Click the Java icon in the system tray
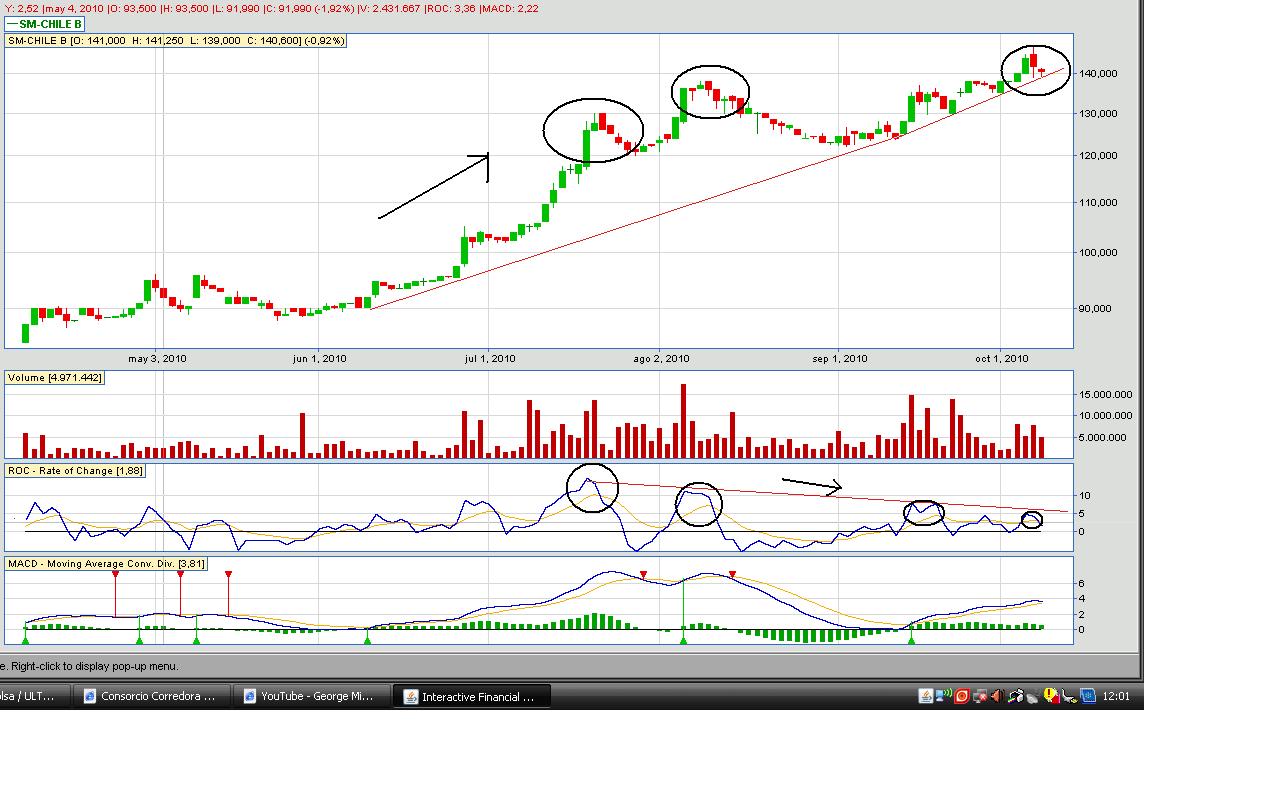The image size is (1280, 800). click(x=926, y=696)
